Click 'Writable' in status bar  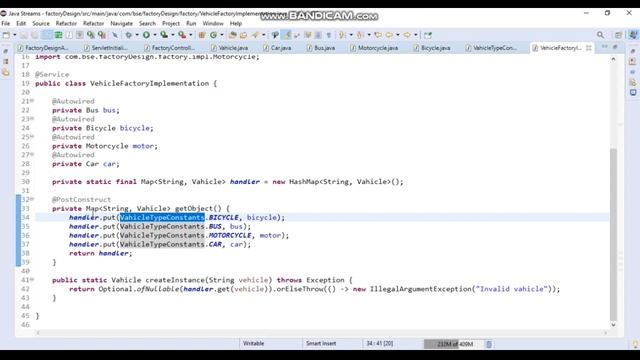click(x=253, y=344)
